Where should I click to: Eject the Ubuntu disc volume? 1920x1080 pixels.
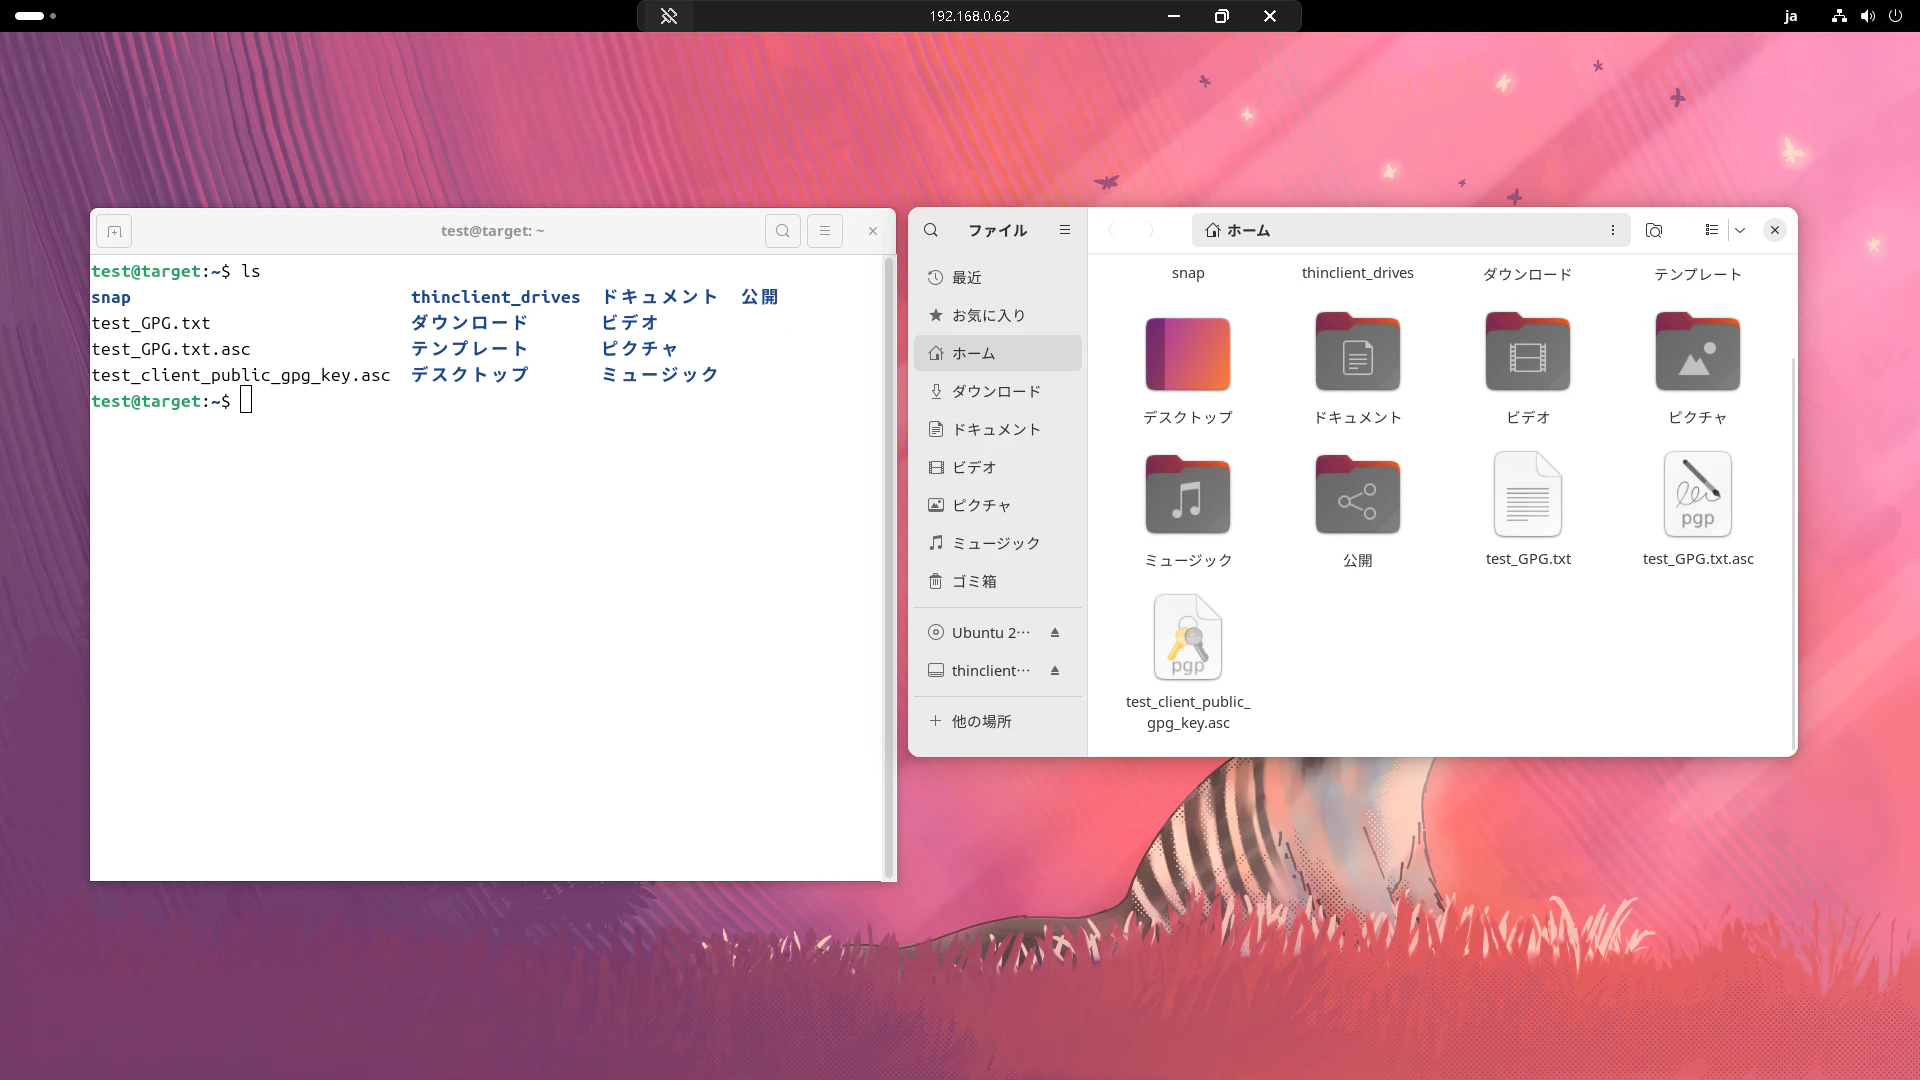point(1055,633)
